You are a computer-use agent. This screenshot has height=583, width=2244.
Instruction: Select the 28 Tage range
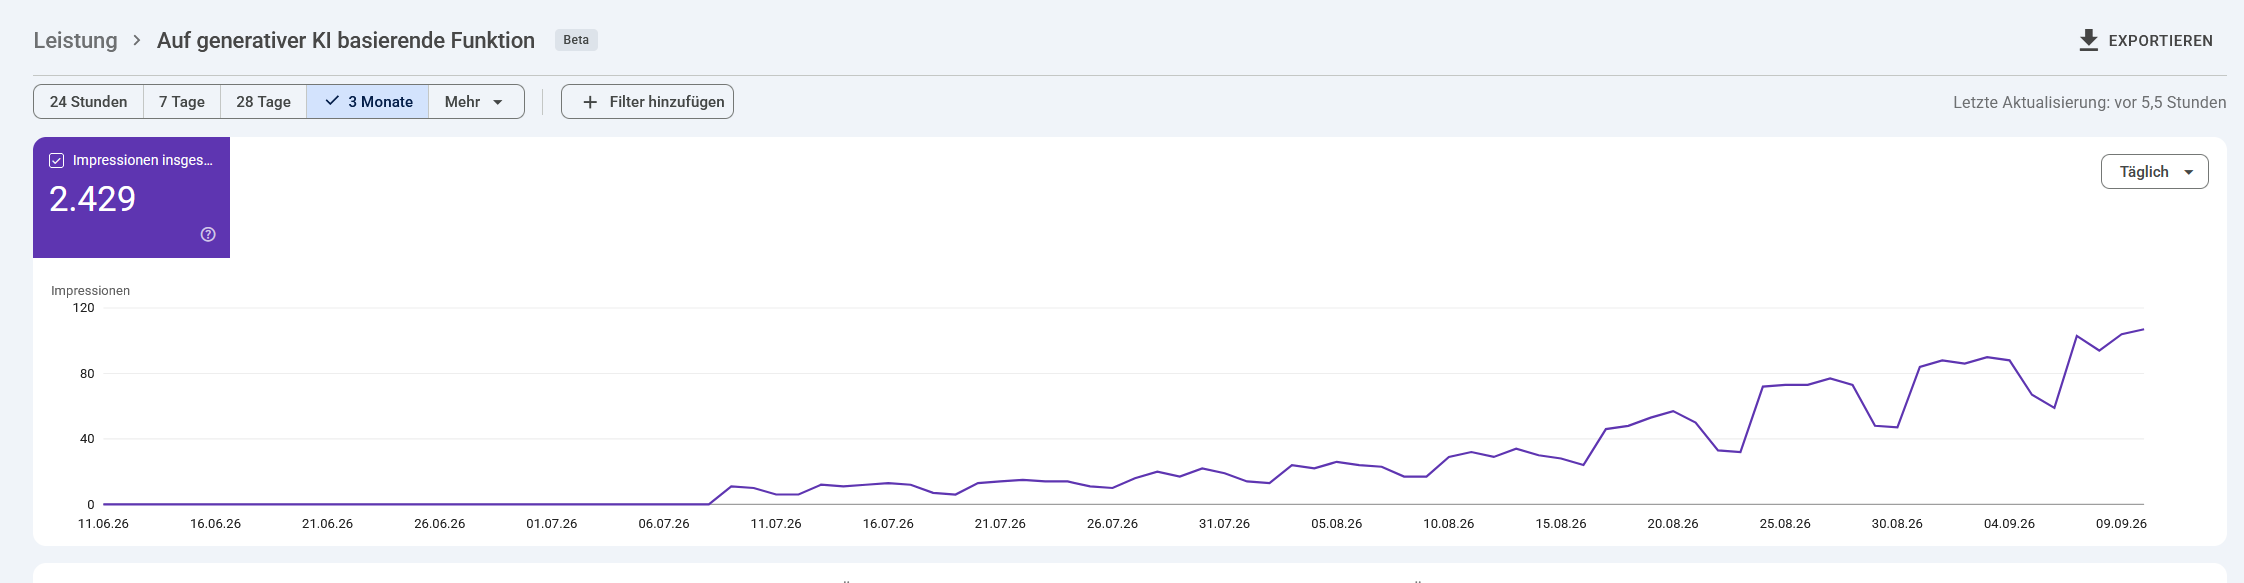pyautogui.click(x=264, y=102)
